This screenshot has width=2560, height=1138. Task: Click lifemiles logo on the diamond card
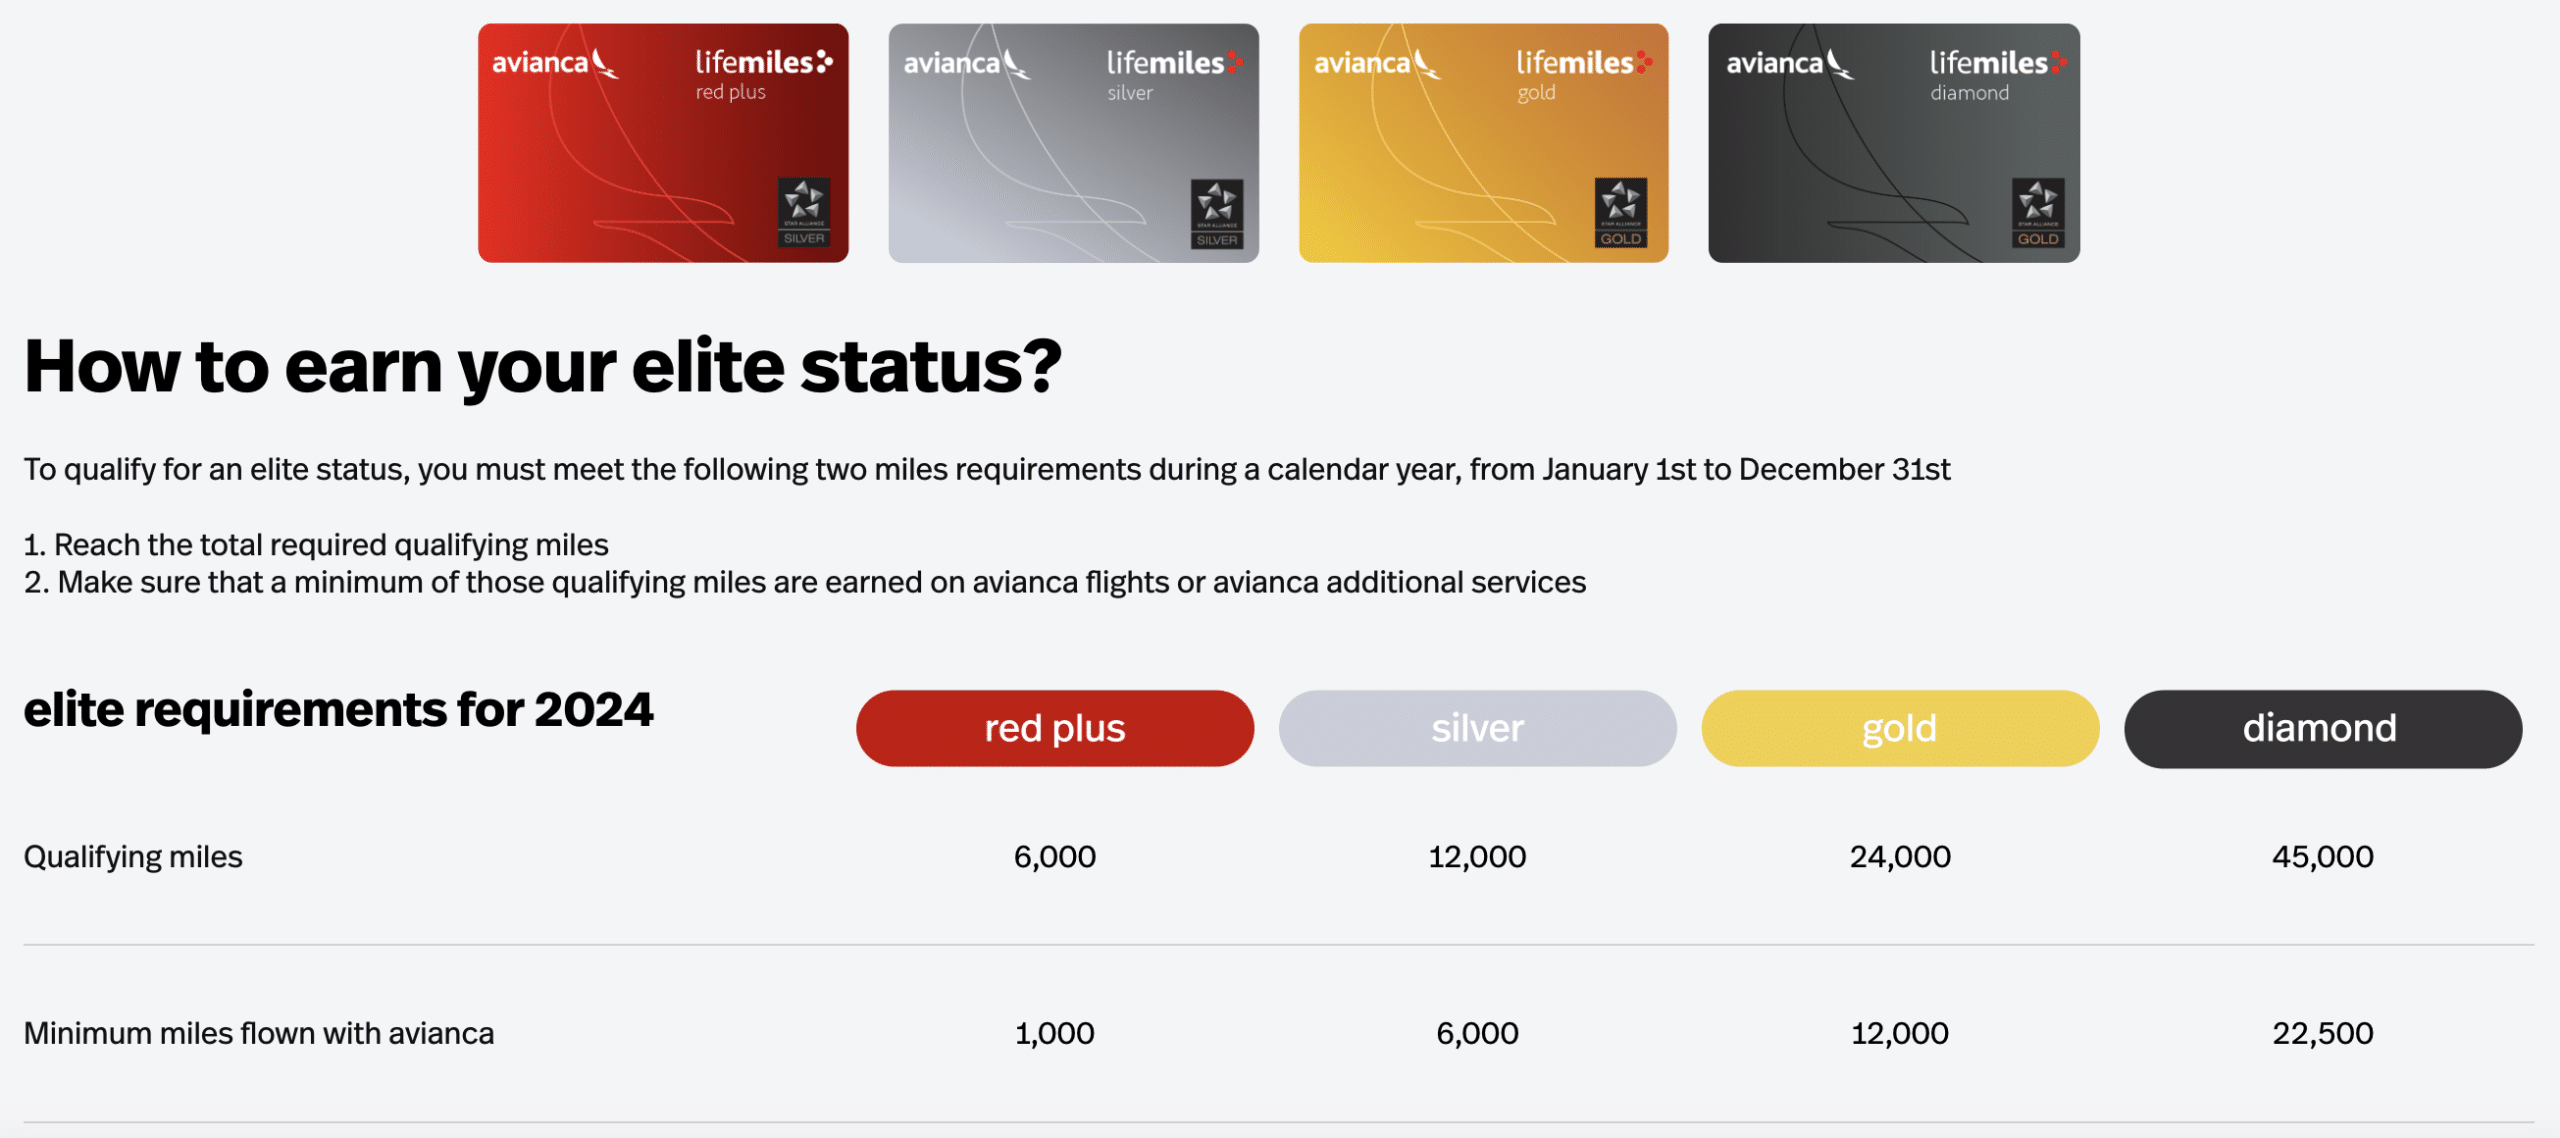[1998, 64]
